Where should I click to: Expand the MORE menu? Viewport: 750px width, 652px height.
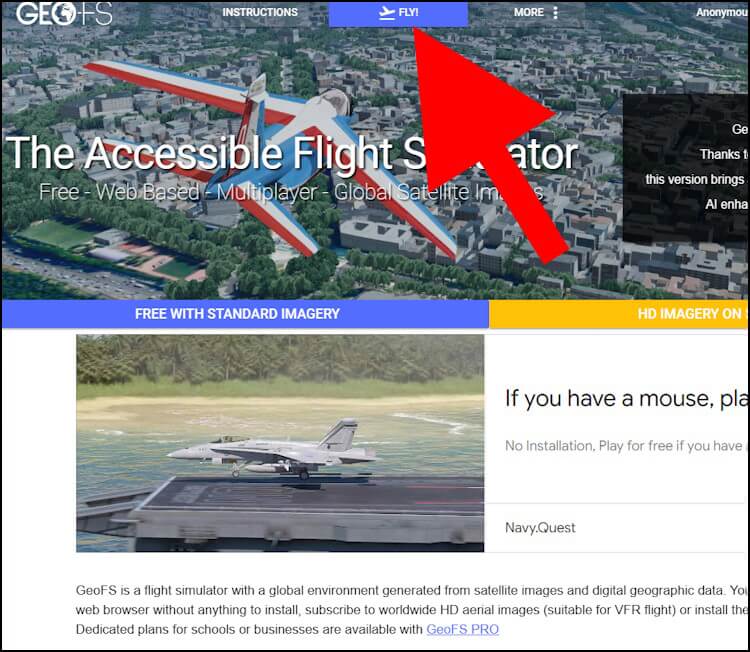529,12
